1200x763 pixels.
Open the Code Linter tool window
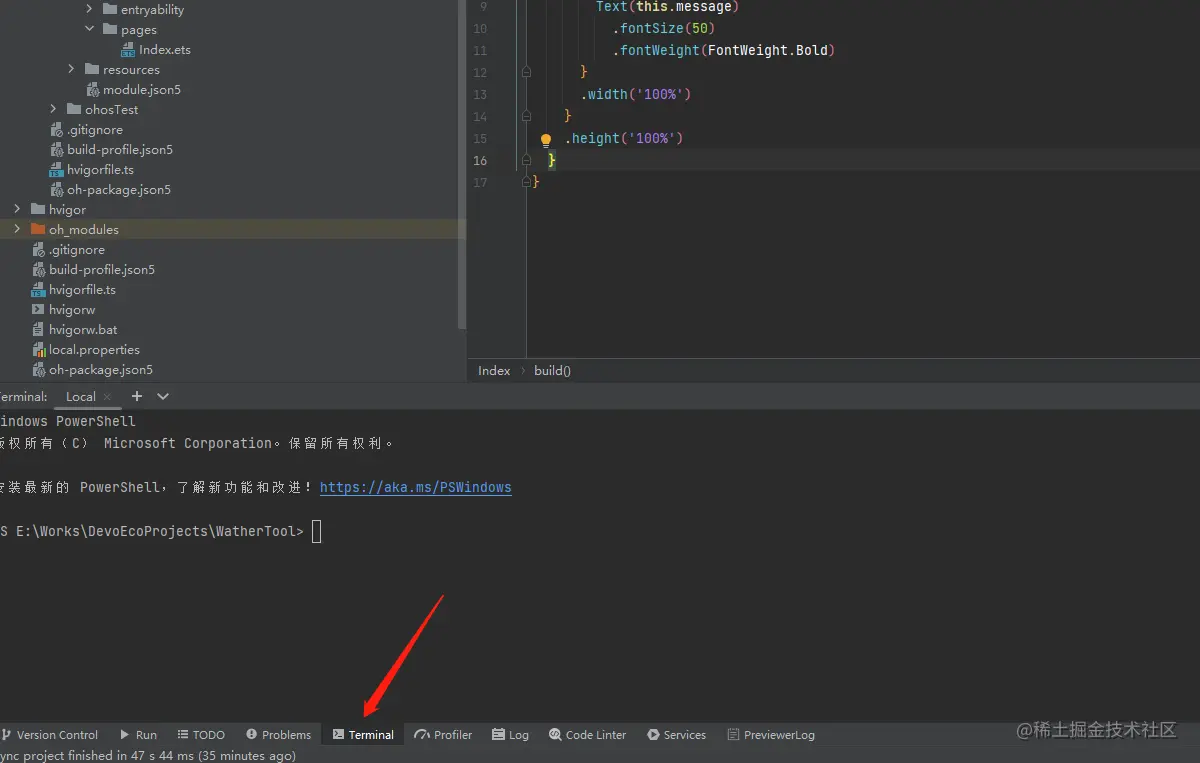coord(588,734)
